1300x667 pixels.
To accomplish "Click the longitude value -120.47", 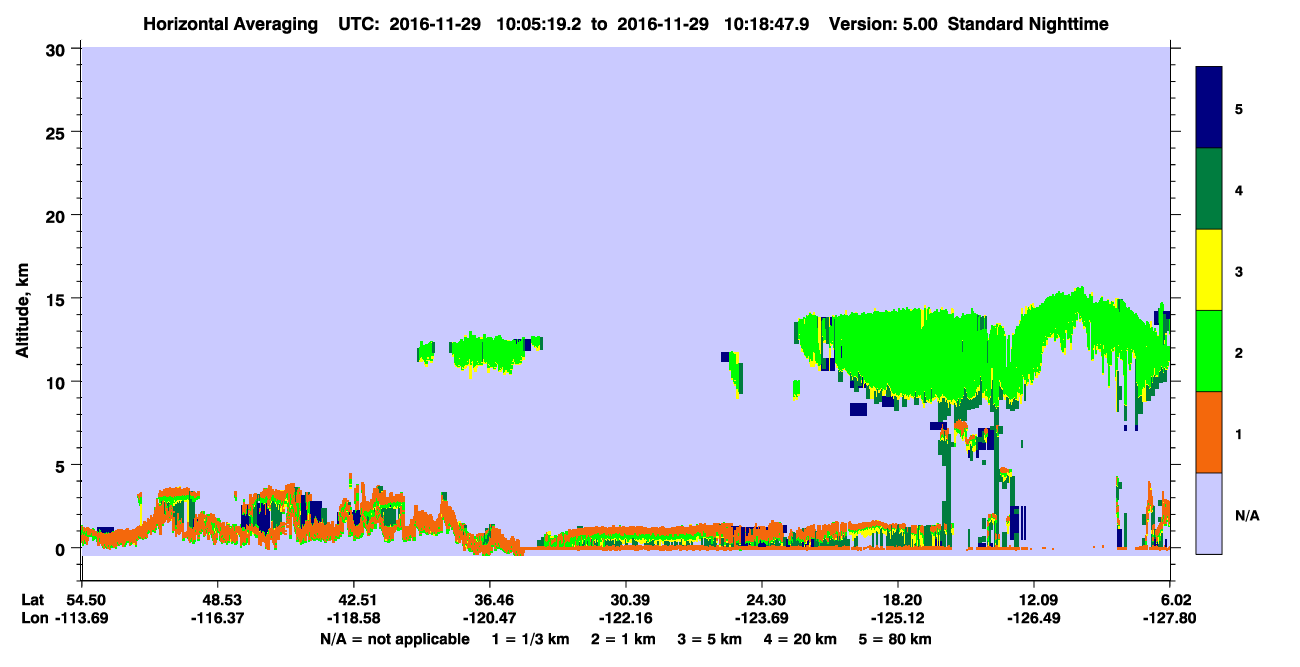I will pos(490,618).
